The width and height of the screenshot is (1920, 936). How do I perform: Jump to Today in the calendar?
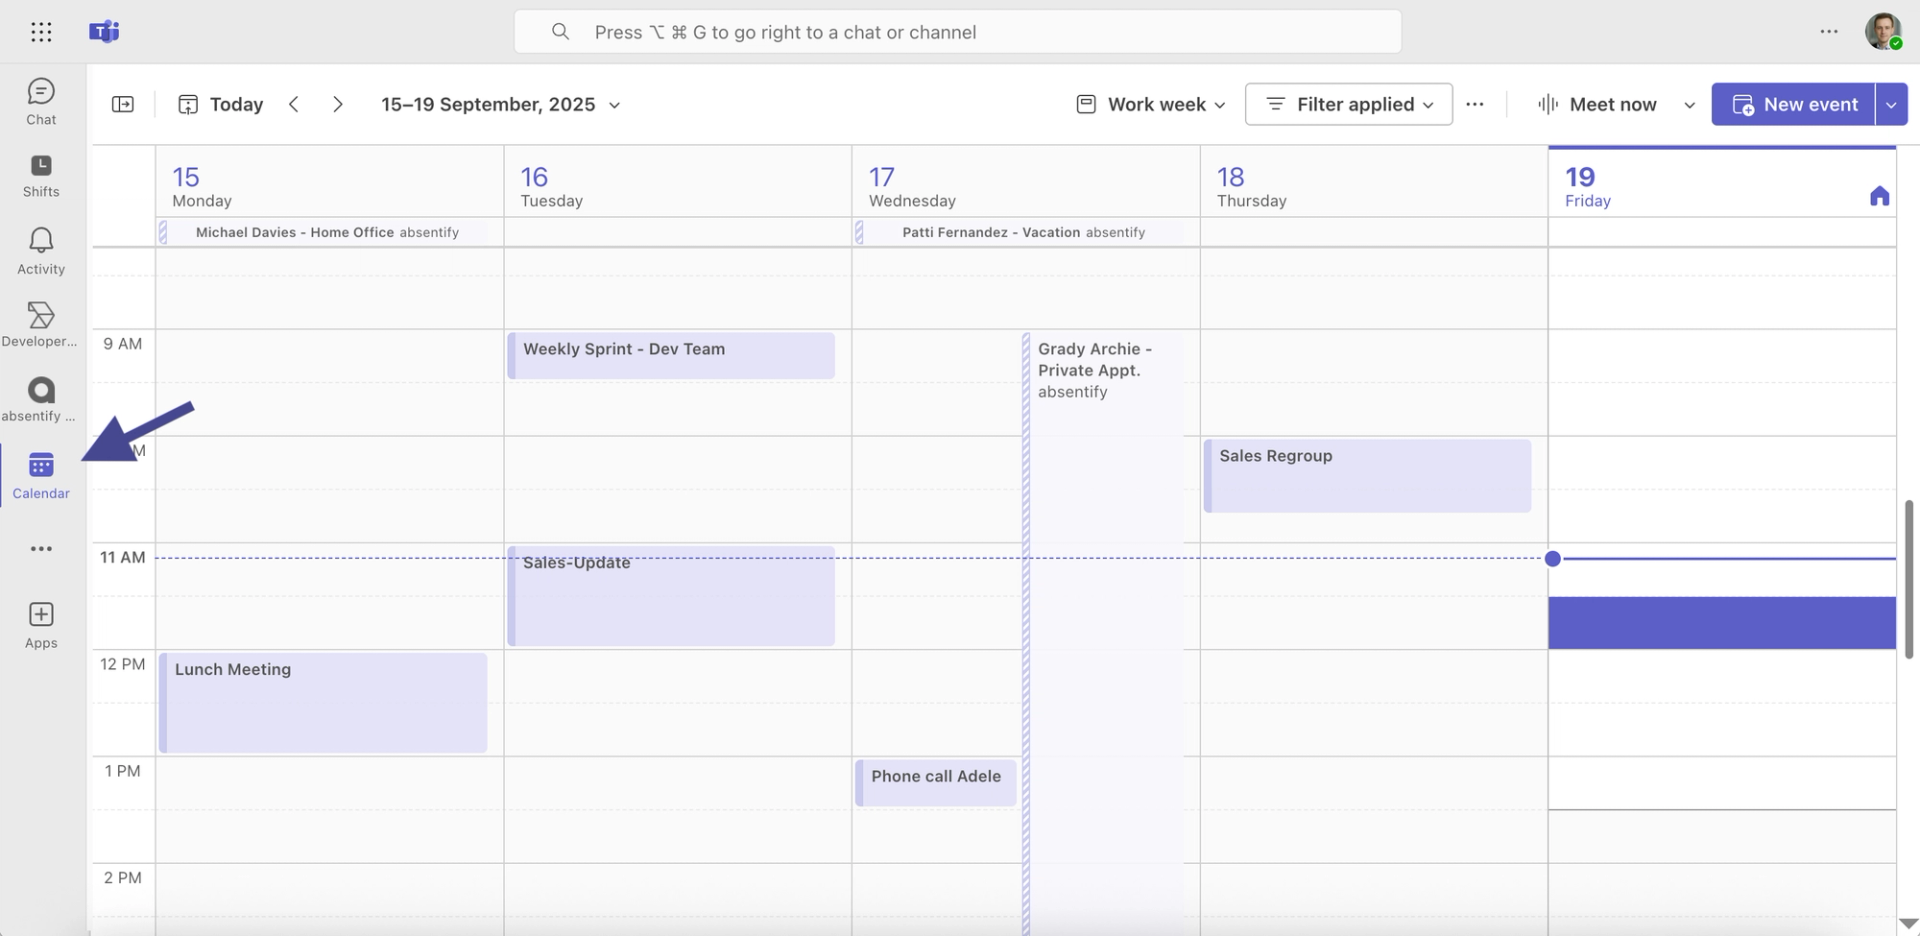(x=221, y=104)
